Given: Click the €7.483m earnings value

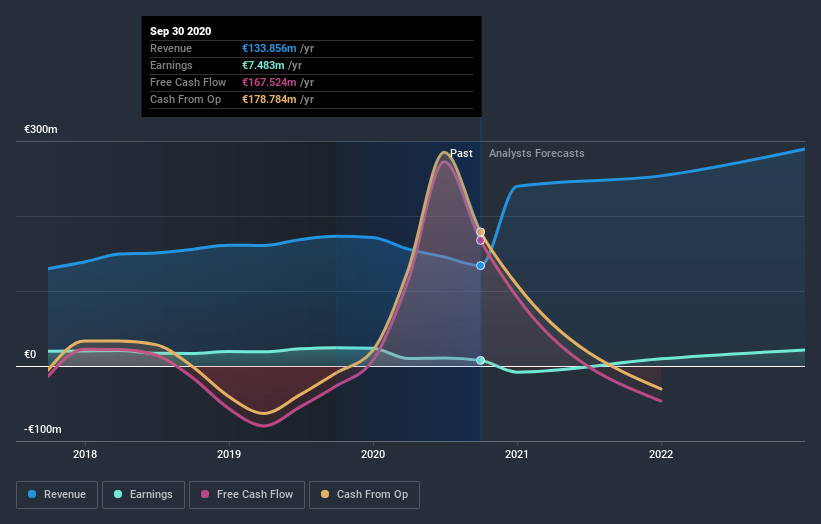Looking at the screenshot, I should (x=263, y=65).
